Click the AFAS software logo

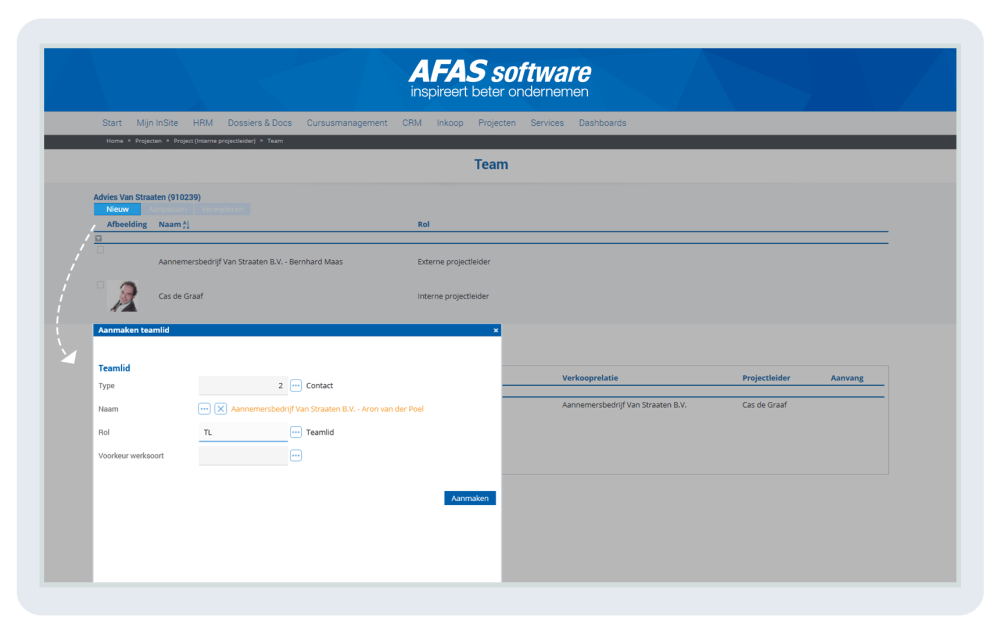pos(500,79)
